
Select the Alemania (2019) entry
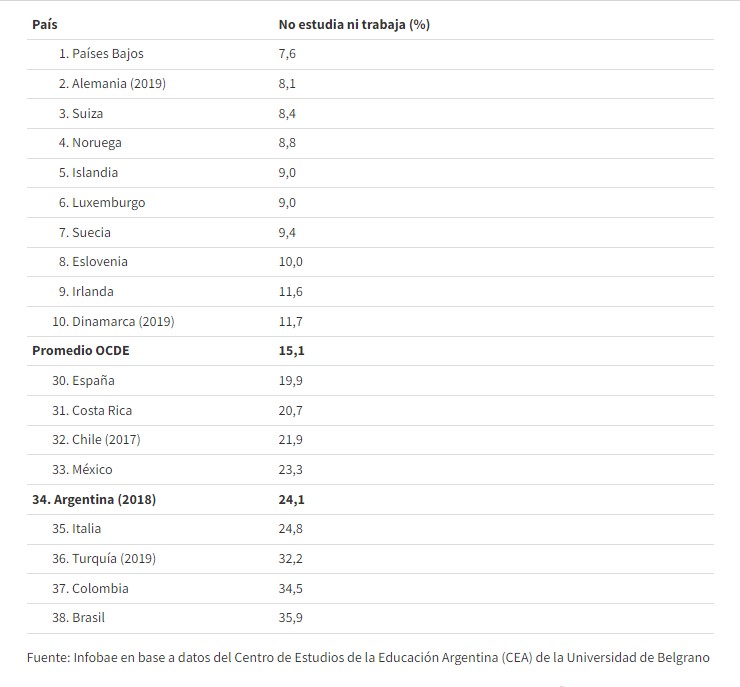[x=112, y=84]
